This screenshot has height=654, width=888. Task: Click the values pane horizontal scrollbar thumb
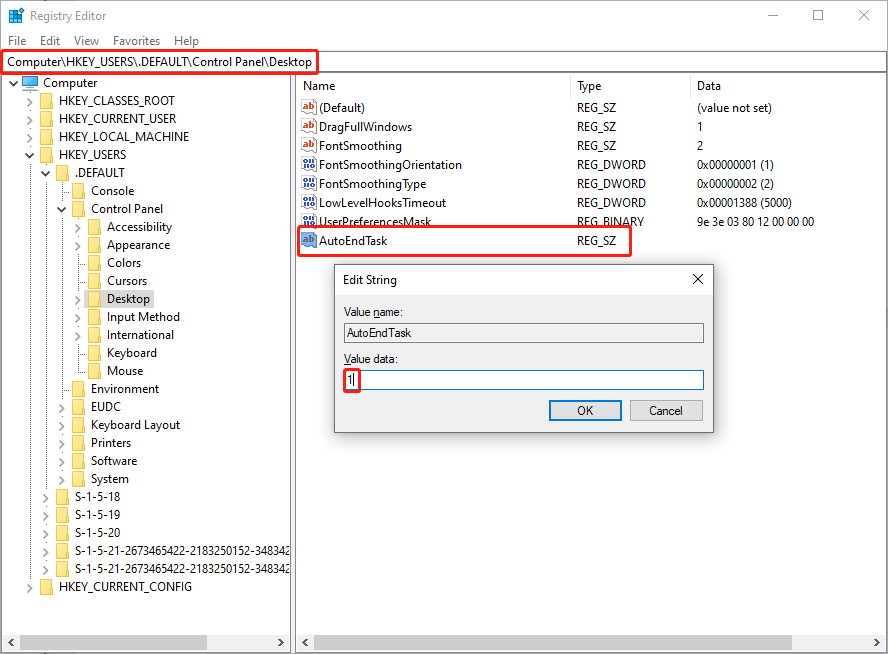tap(553, 642)
